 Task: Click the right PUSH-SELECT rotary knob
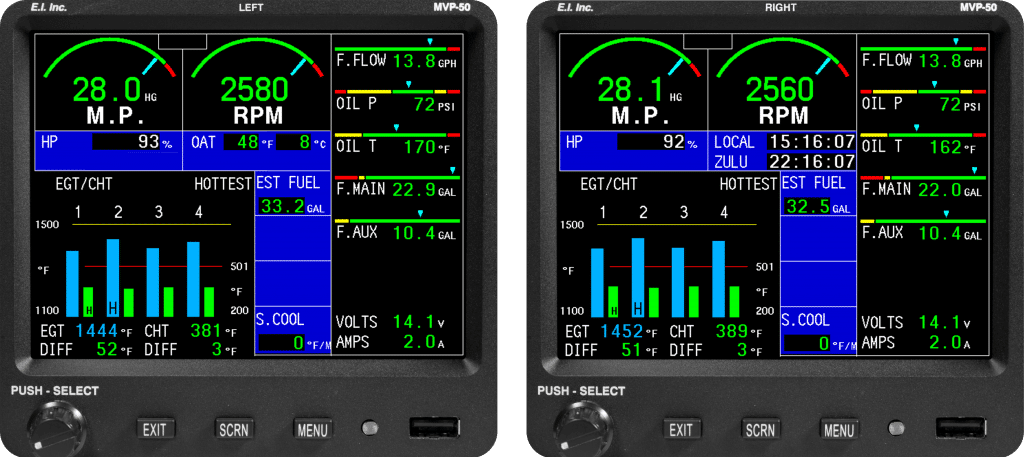click(583, 430)
